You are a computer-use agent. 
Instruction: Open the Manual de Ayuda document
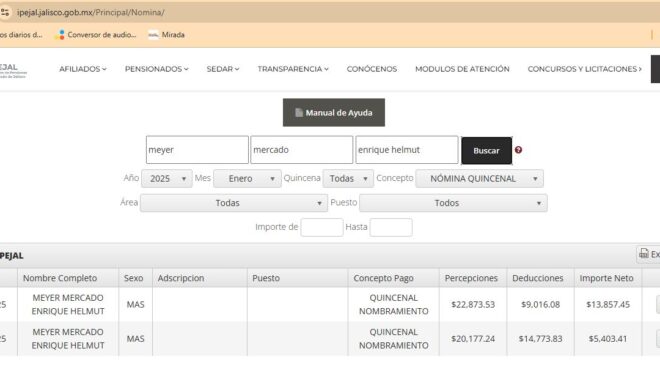[334, 112]
